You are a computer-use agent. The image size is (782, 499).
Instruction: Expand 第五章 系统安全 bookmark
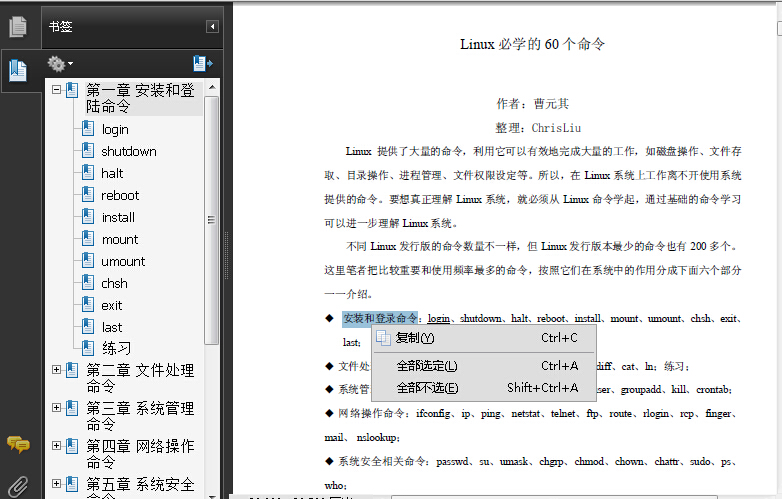click(x=56, y=484)
